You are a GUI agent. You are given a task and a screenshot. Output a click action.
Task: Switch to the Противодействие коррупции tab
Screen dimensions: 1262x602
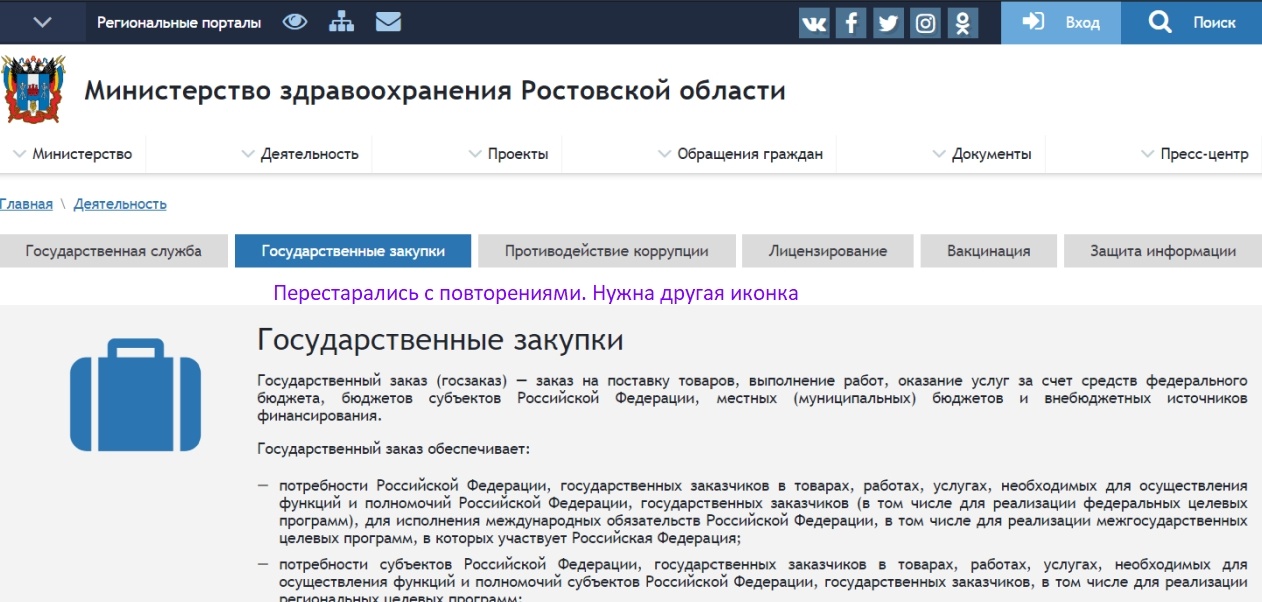pos(606,251)
